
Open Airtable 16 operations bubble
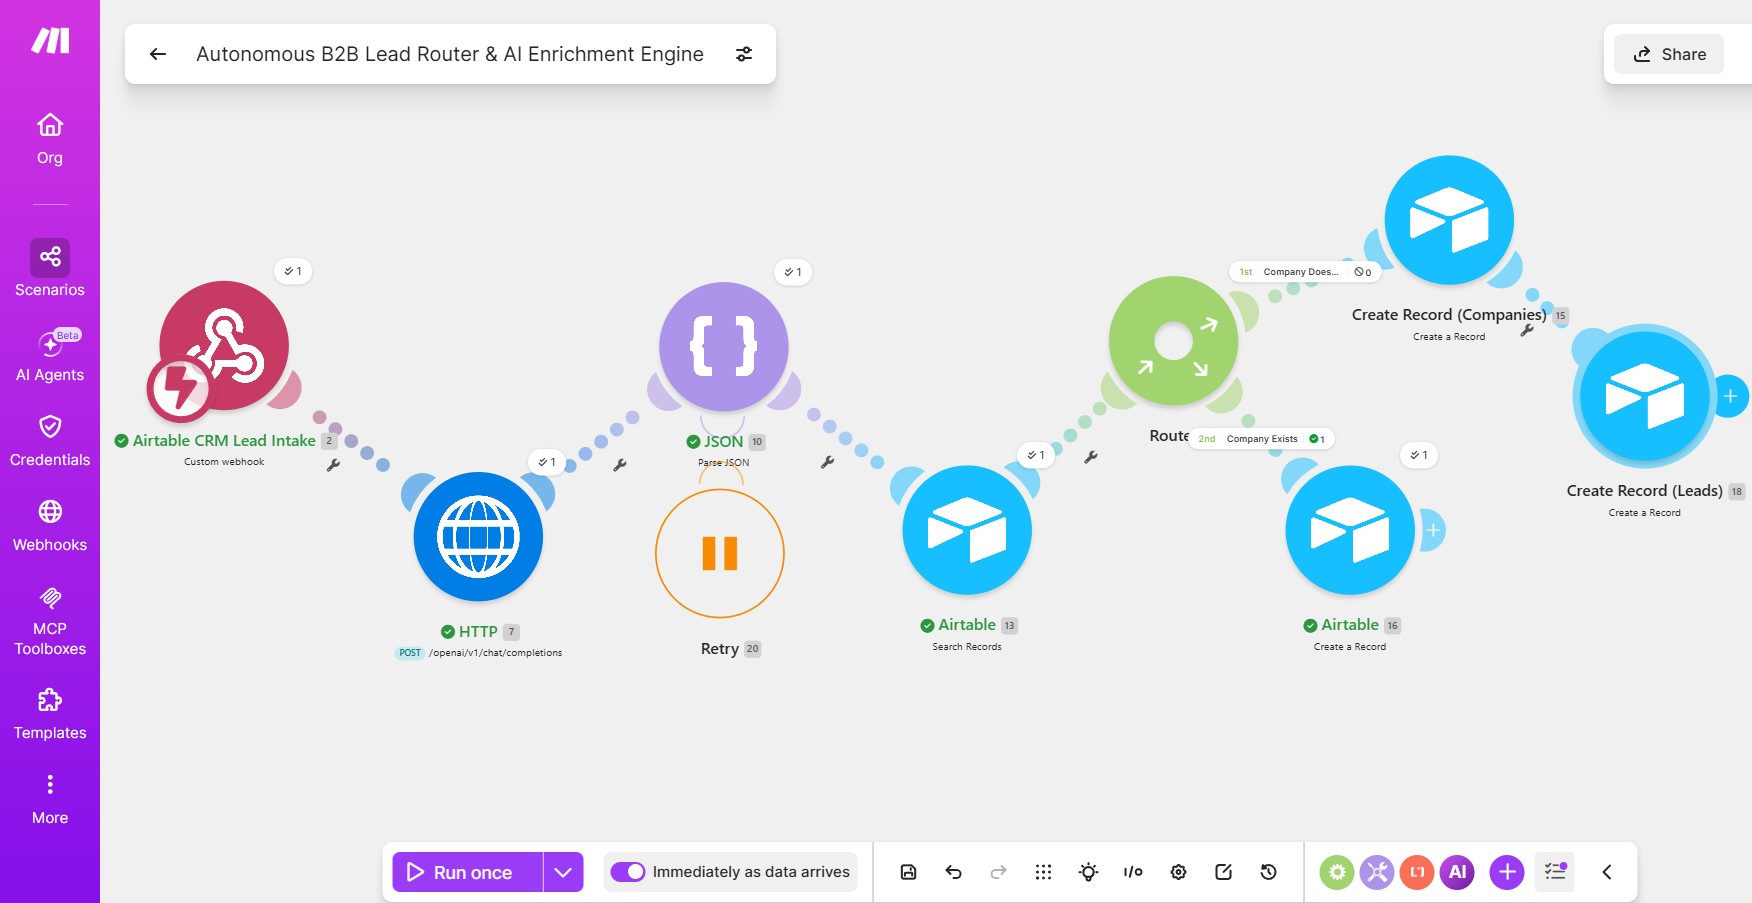[x=1418, y=455]
